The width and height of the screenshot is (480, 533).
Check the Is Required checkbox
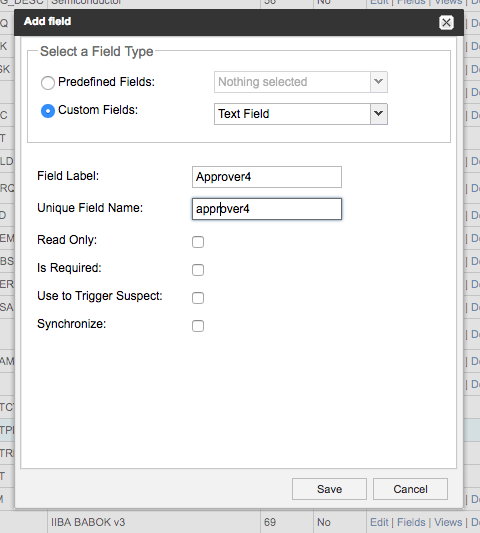point(198,270)
